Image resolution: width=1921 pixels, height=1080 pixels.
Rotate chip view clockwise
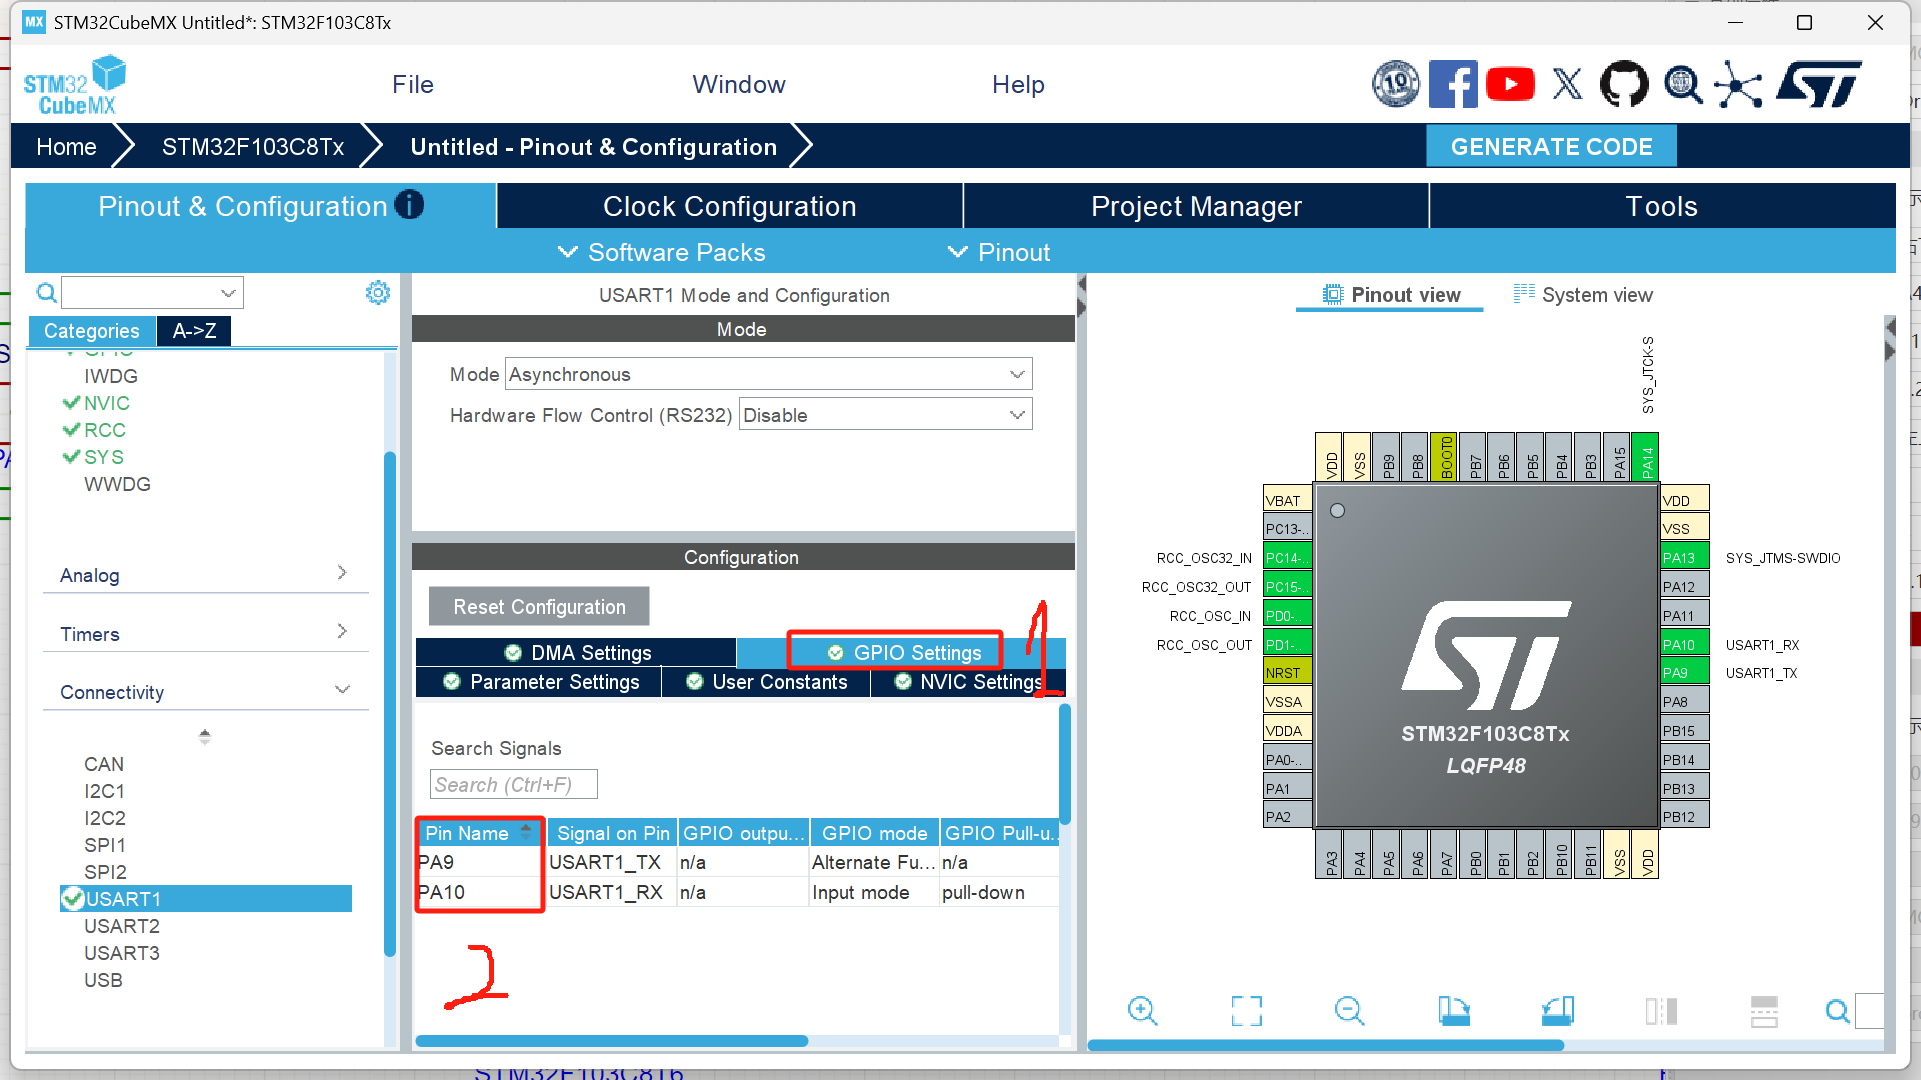(1454, 1010)
